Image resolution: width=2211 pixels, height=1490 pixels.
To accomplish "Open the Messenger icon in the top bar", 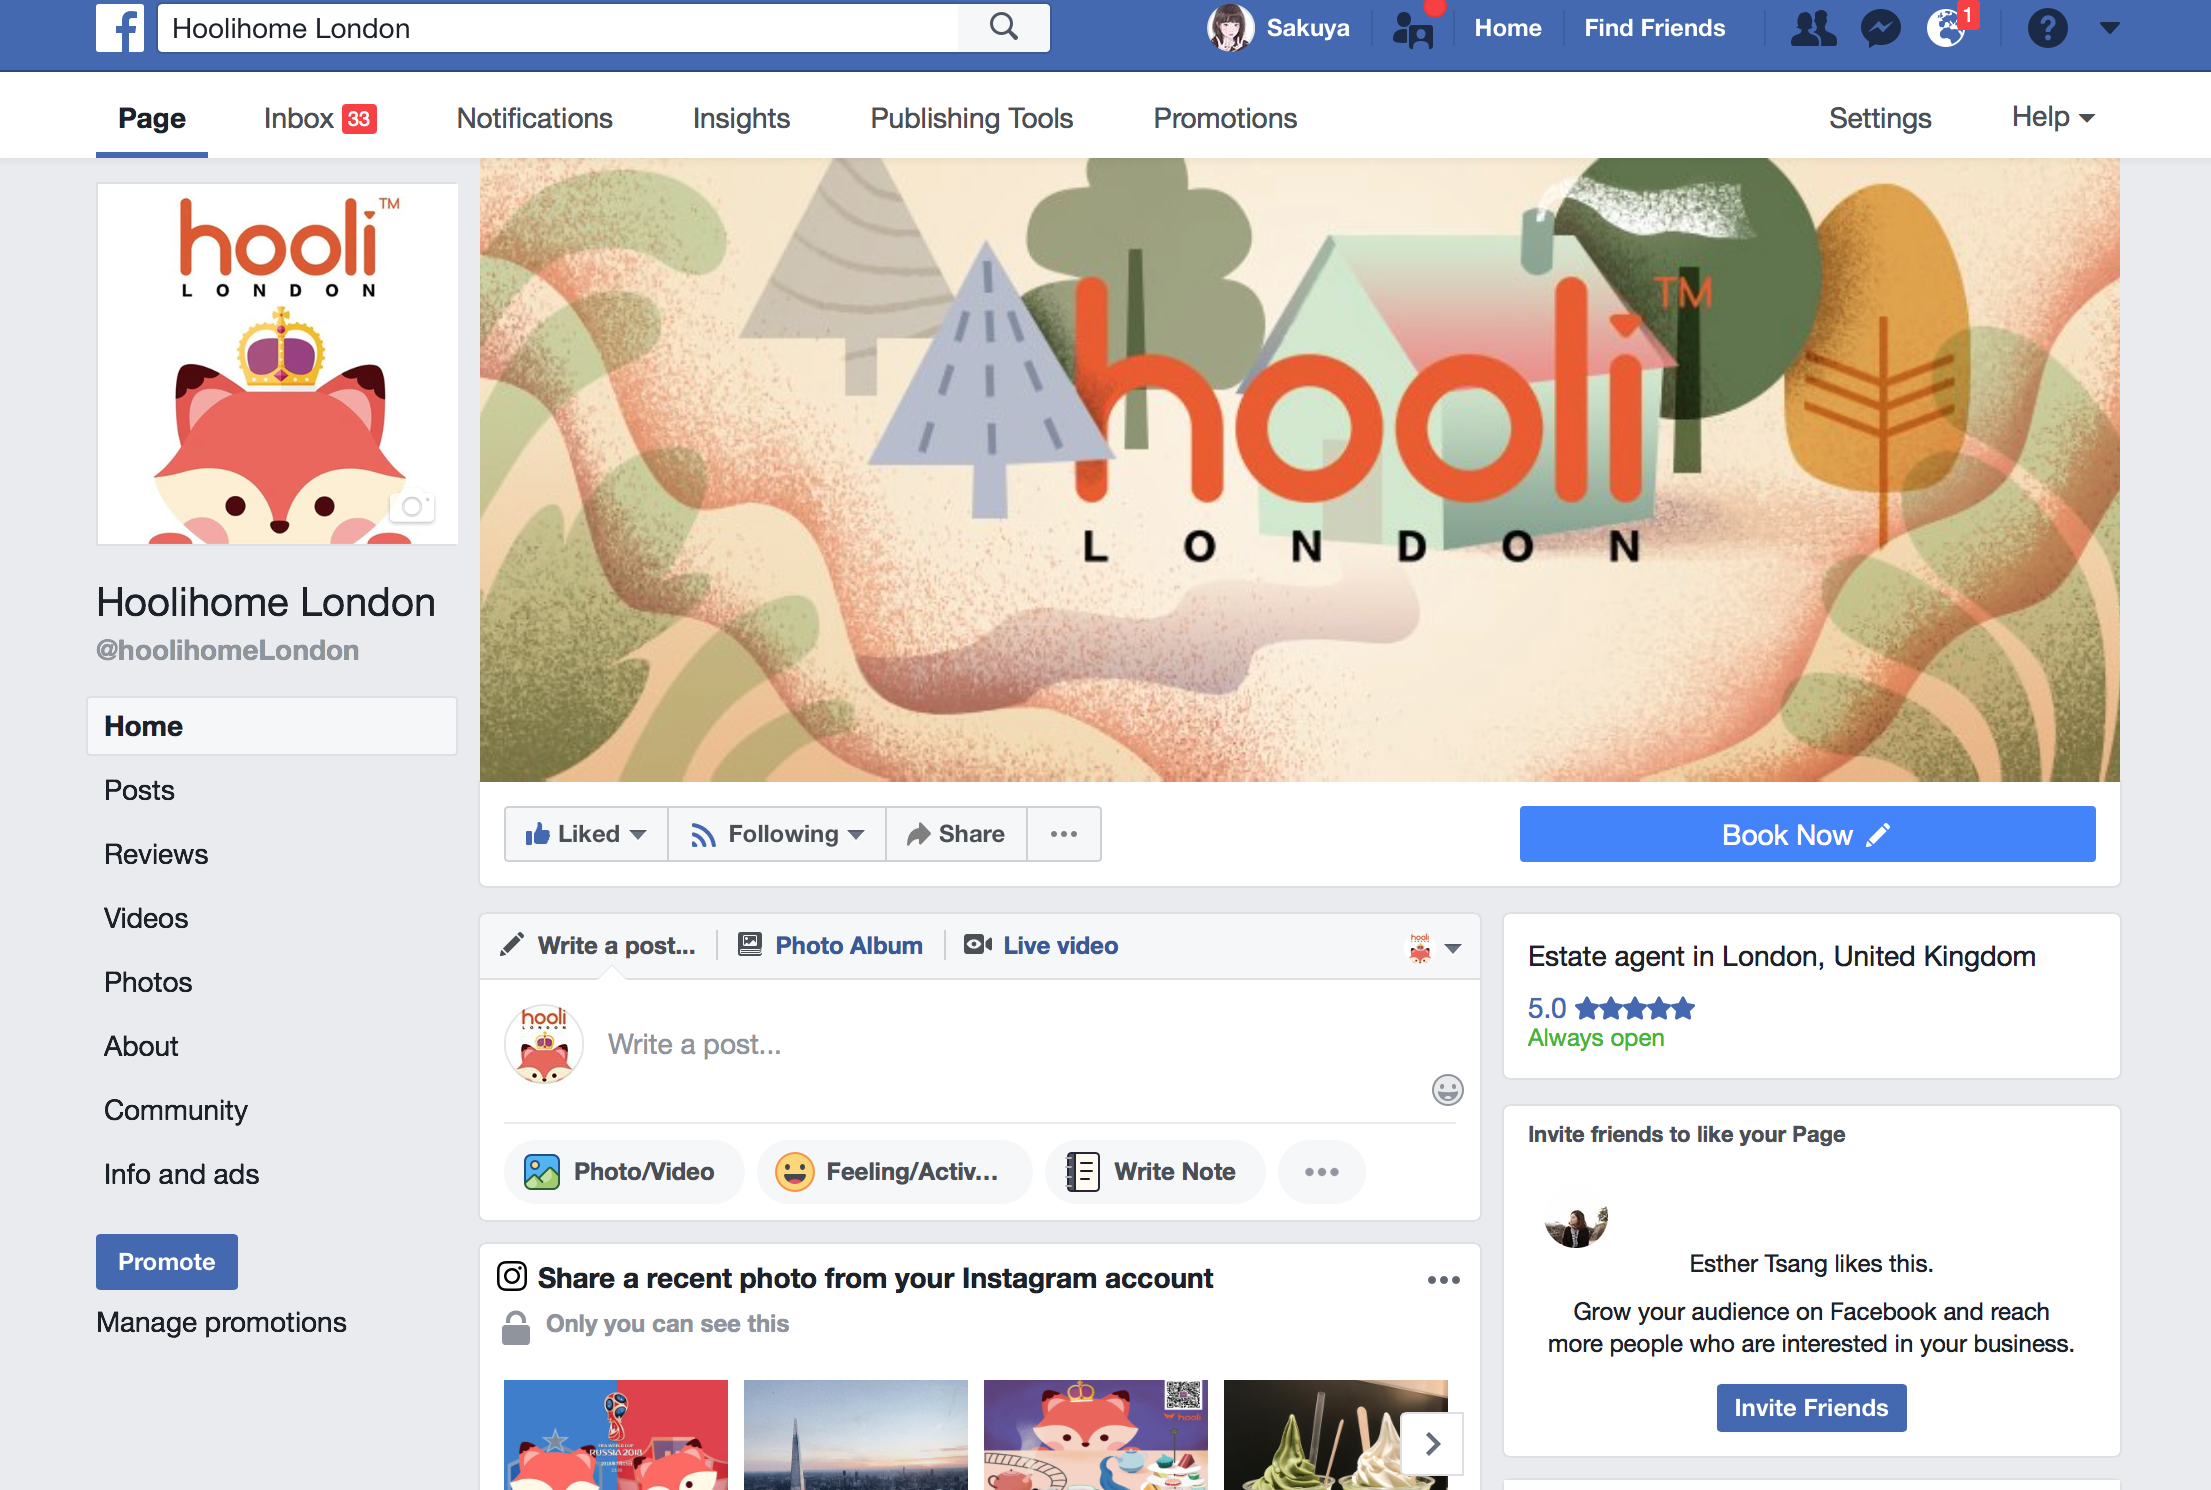I will coord(1880,28).
